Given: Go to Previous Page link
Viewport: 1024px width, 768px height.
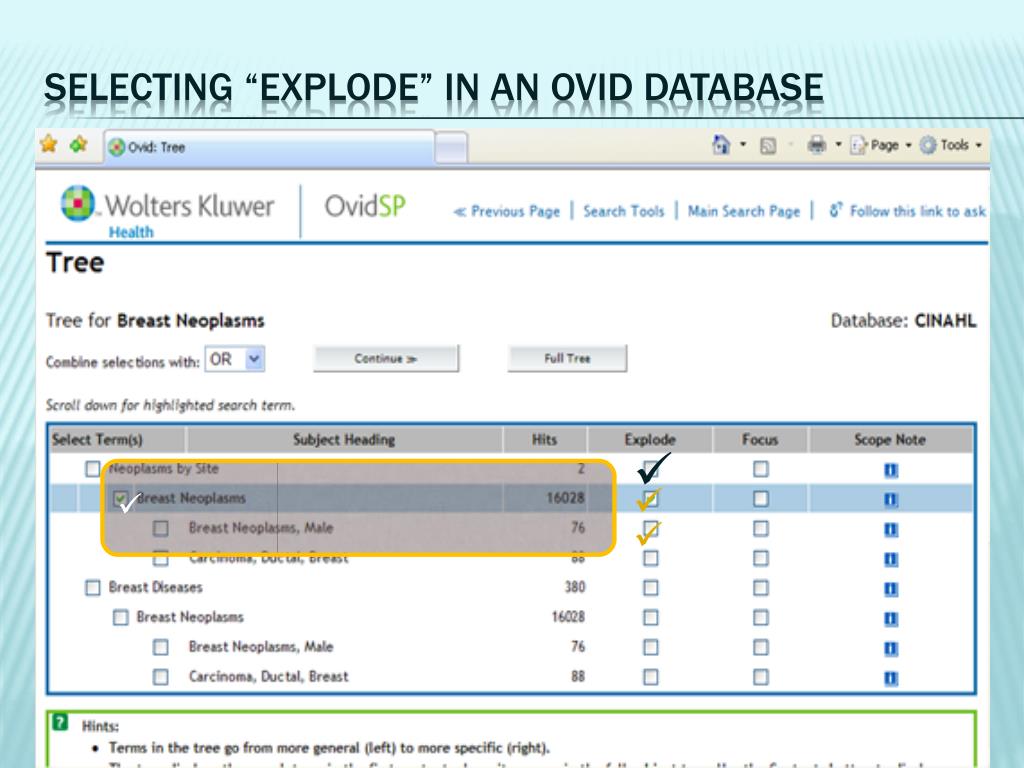Looking at the screenshot, I should pyautogui.click(x=507, y=212).
